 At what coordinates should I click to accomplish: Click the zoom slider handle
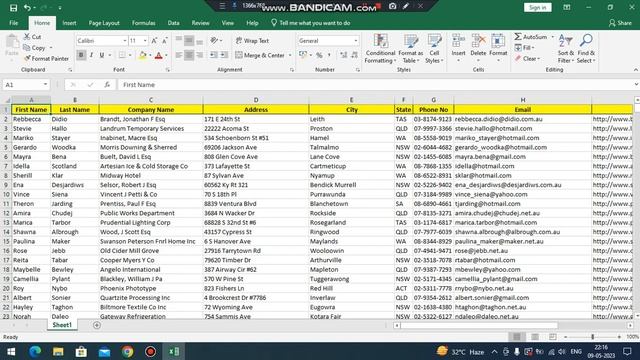[592, 337]
